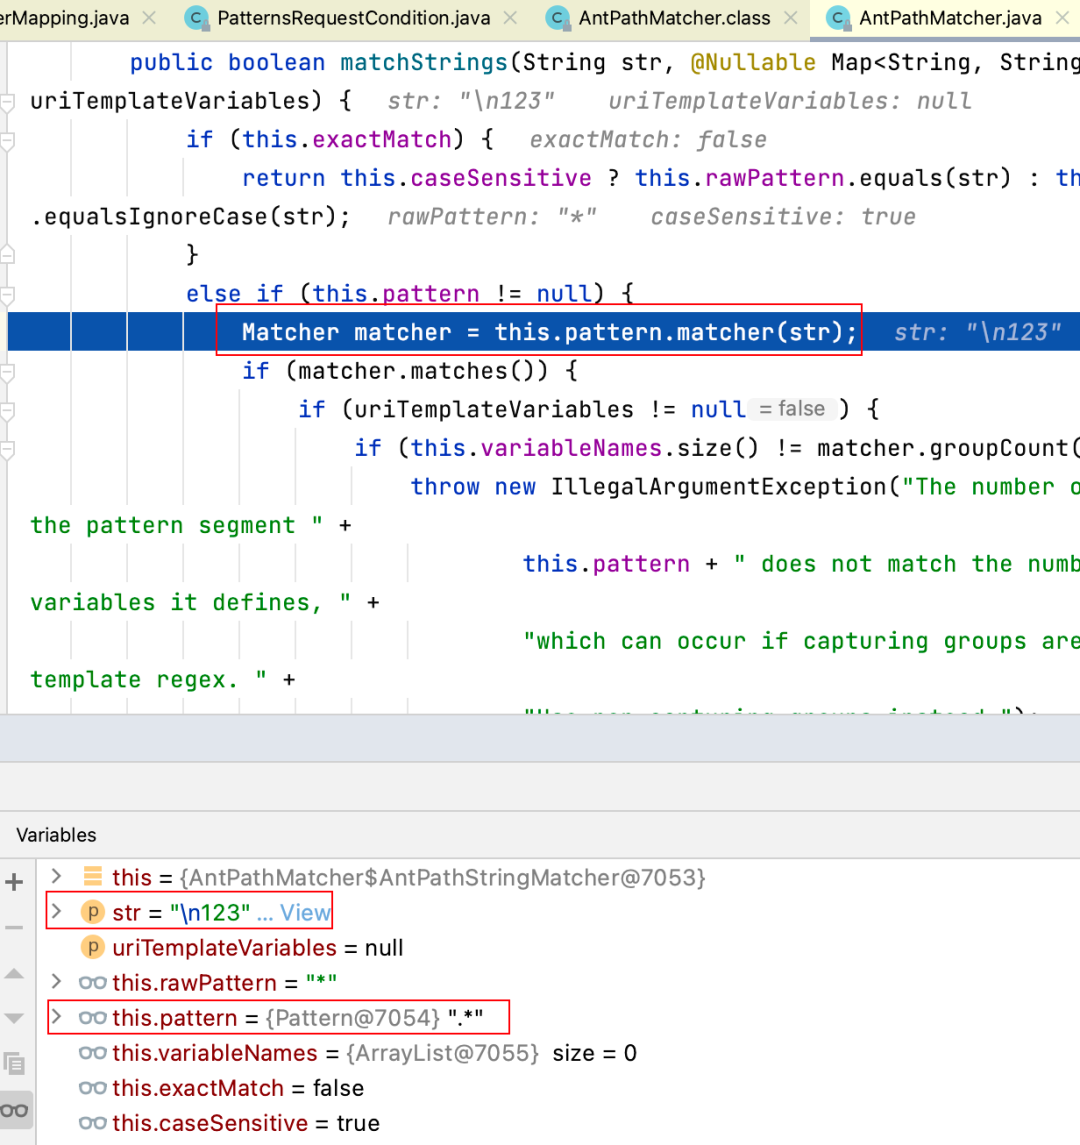The width and height of the screenshot is (1080, 1145).
Task: Click the glasses watch icon beside this.exactMatch
Action: [93, 1088]
